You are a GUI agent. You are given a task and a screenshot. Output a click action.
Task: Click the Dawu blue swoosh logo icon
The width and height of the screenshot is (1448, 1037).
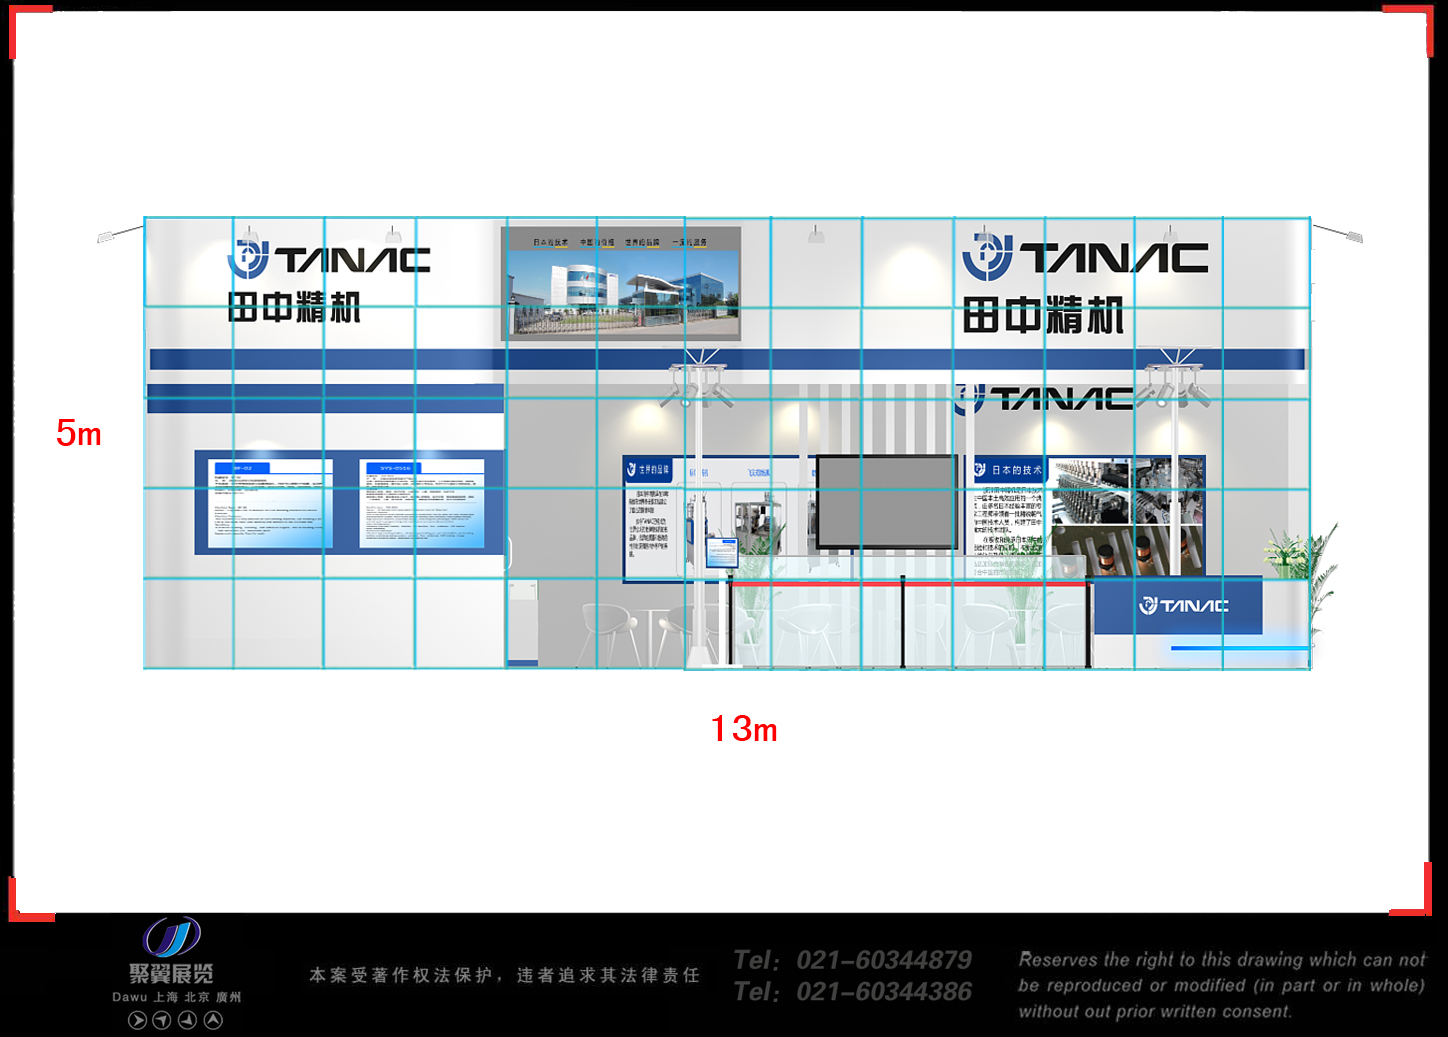pyautogui.click(x=171, y=937)
